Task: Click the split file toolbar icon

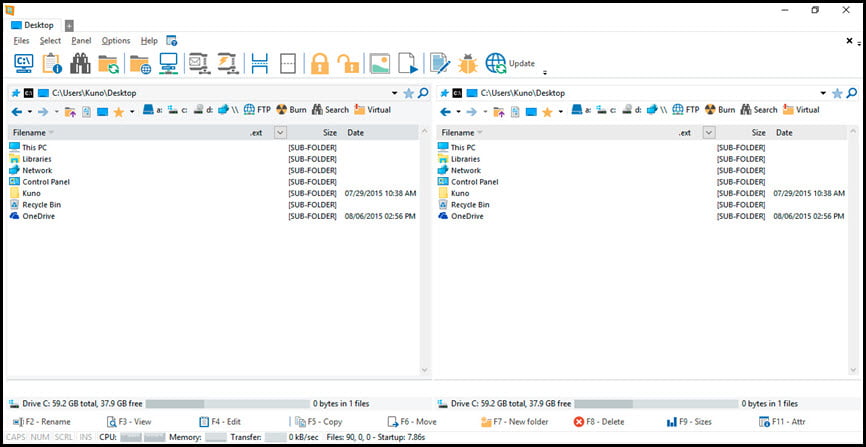Action: click(x=260, y=64)
